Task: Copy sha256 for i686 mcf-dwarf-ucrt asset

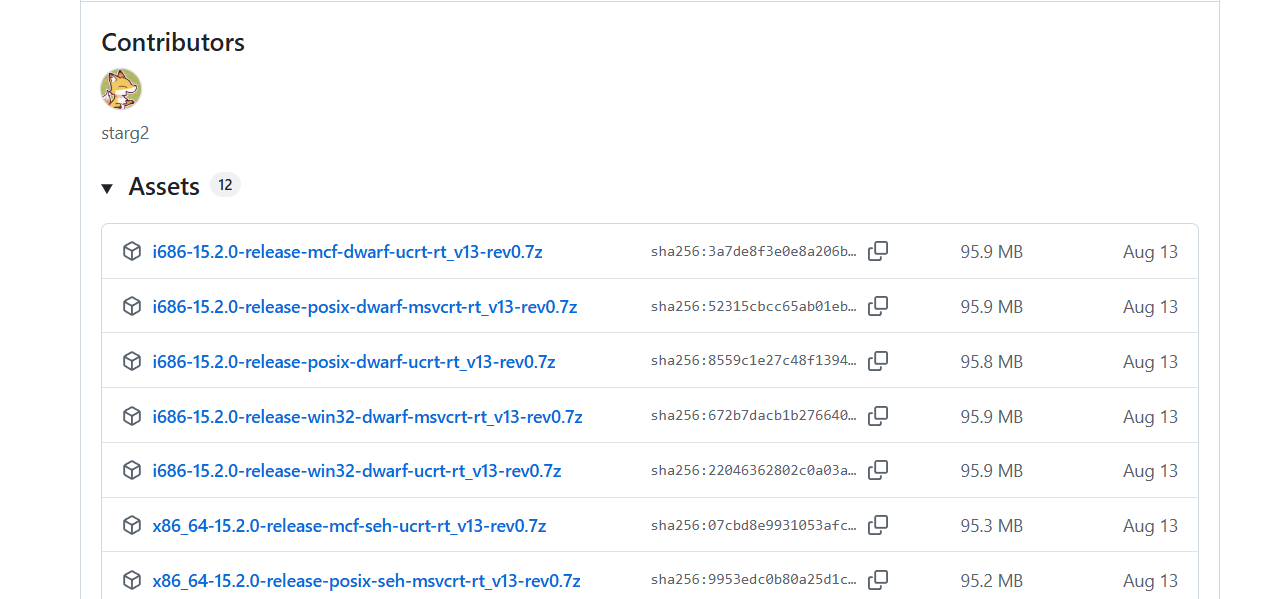Action: click(878, 252)
